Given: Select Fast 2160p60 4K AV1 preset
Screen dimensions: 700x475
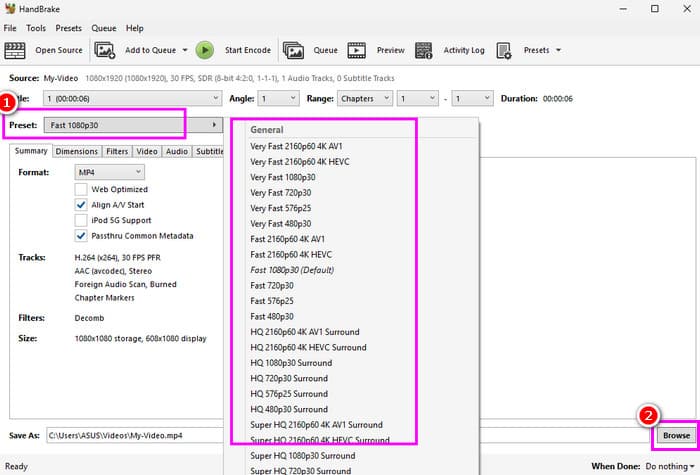Looking at the screenshot, I should point(288,239).
